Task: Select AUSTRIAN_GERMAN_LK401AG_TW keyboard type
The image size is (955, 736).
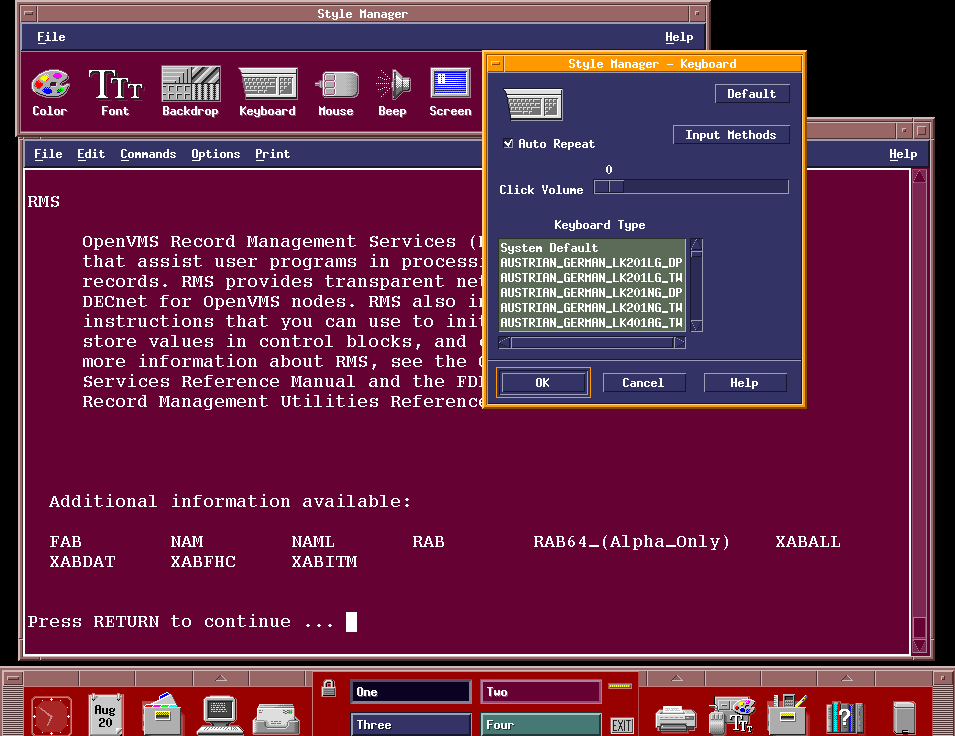Action: (592, 323)
